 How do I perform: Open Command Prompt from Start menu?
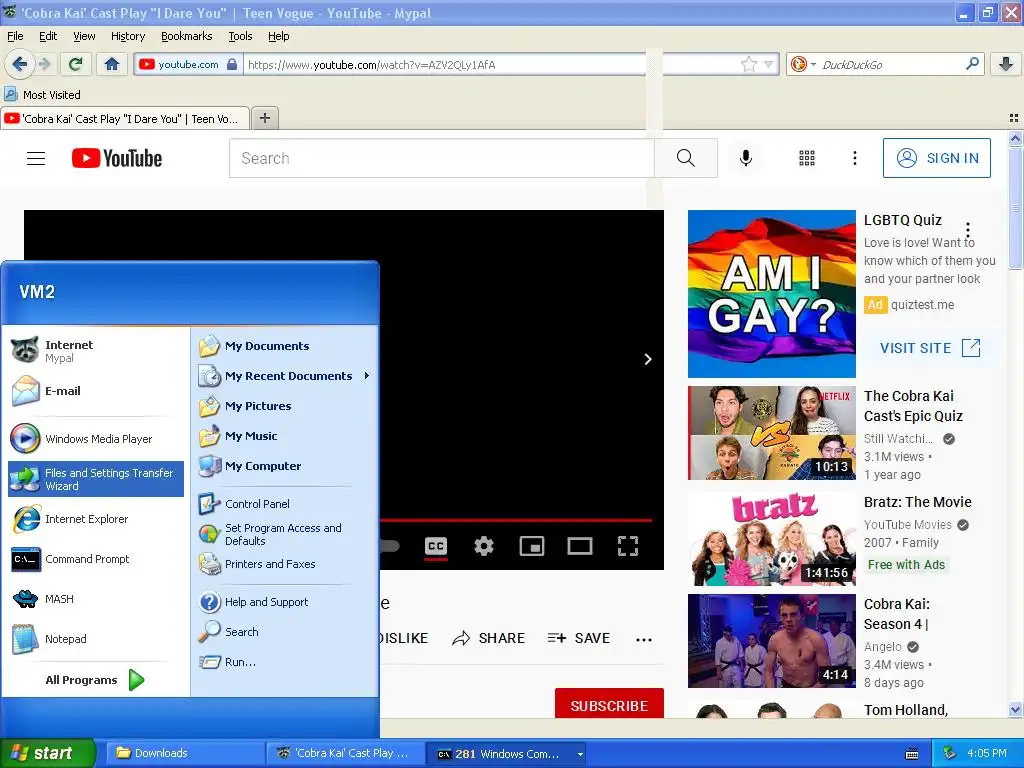click(x=96, y=559)
